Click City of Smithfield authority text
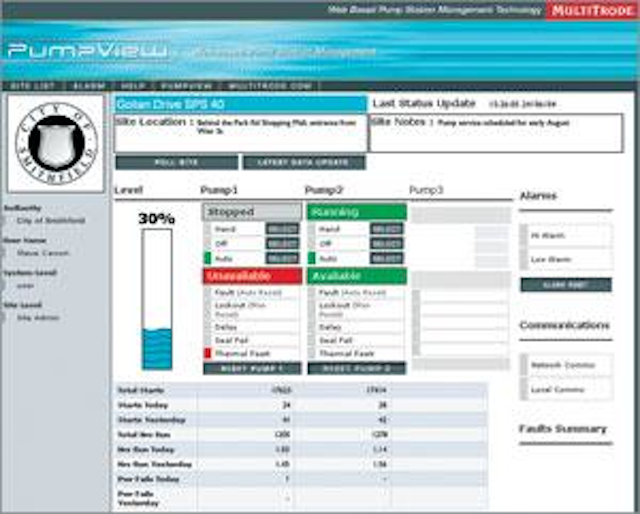The height and width of the screenshot is (514, 640). (51, 220)
